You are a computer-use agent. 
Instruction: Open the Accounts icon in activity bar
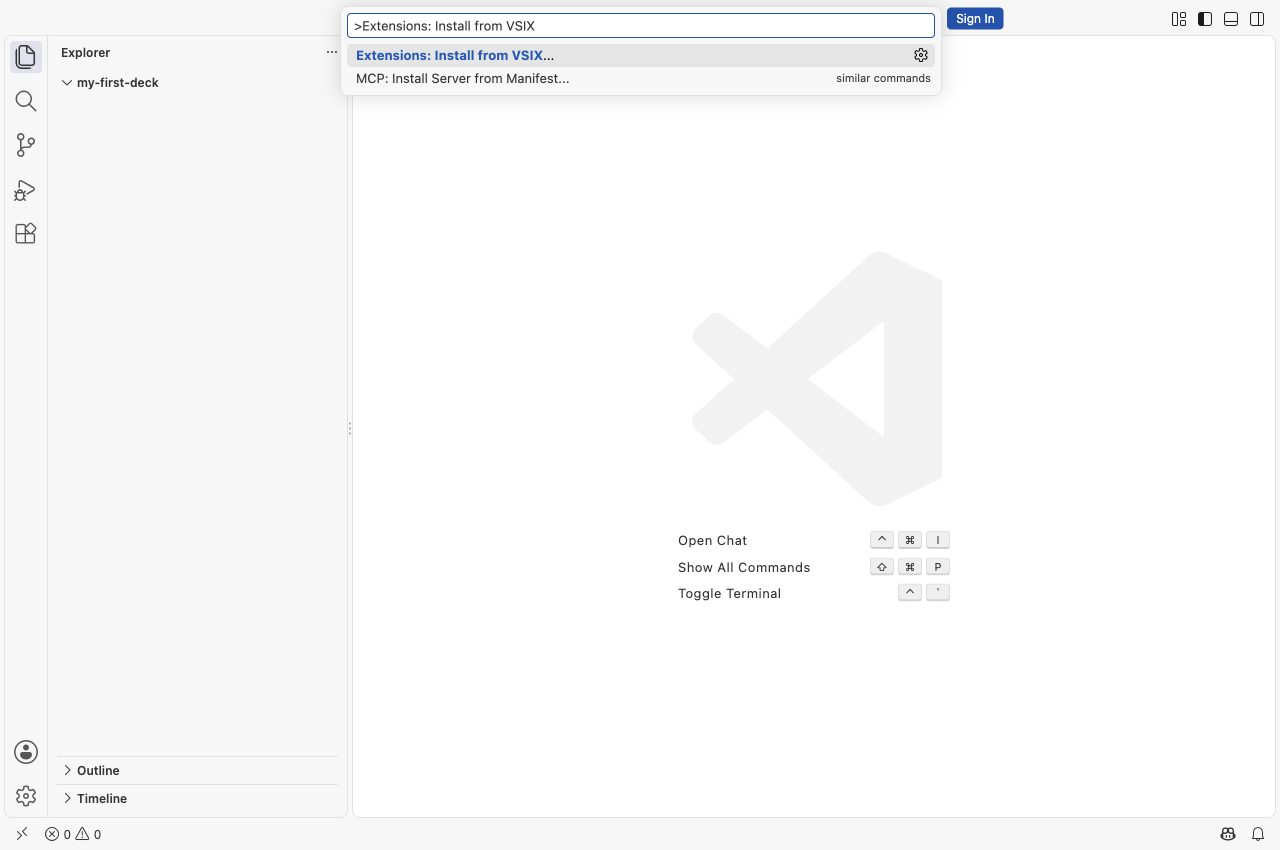[26, 752]
